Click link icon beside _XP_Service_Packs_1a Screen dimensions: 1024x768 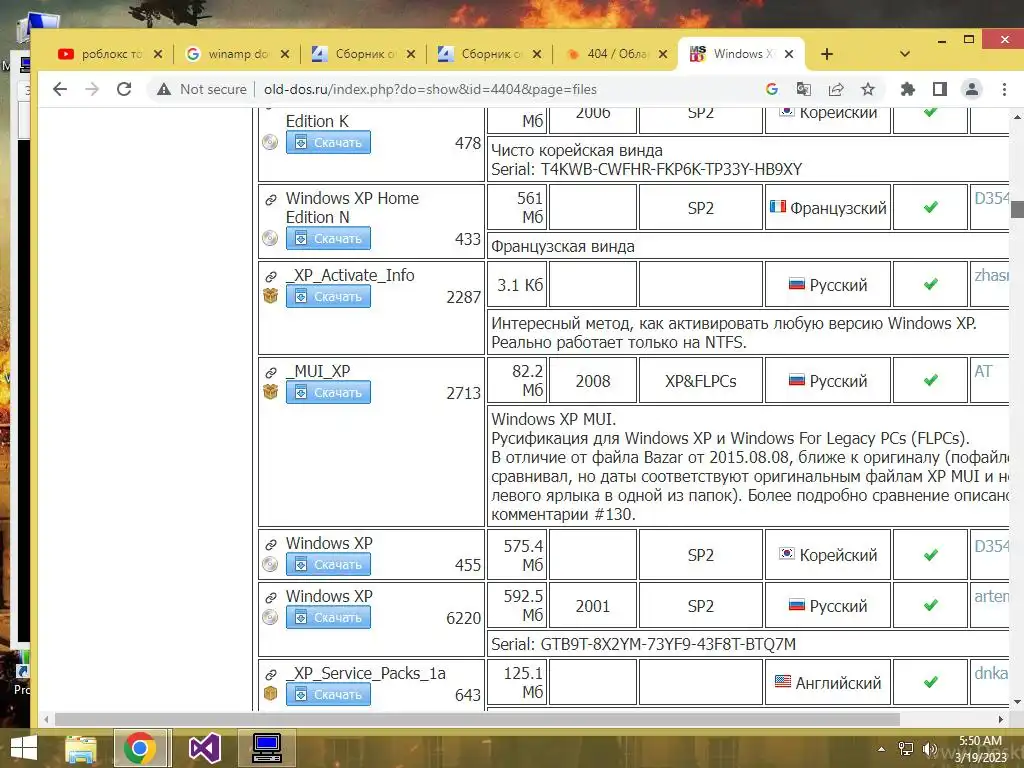point(270,675)
